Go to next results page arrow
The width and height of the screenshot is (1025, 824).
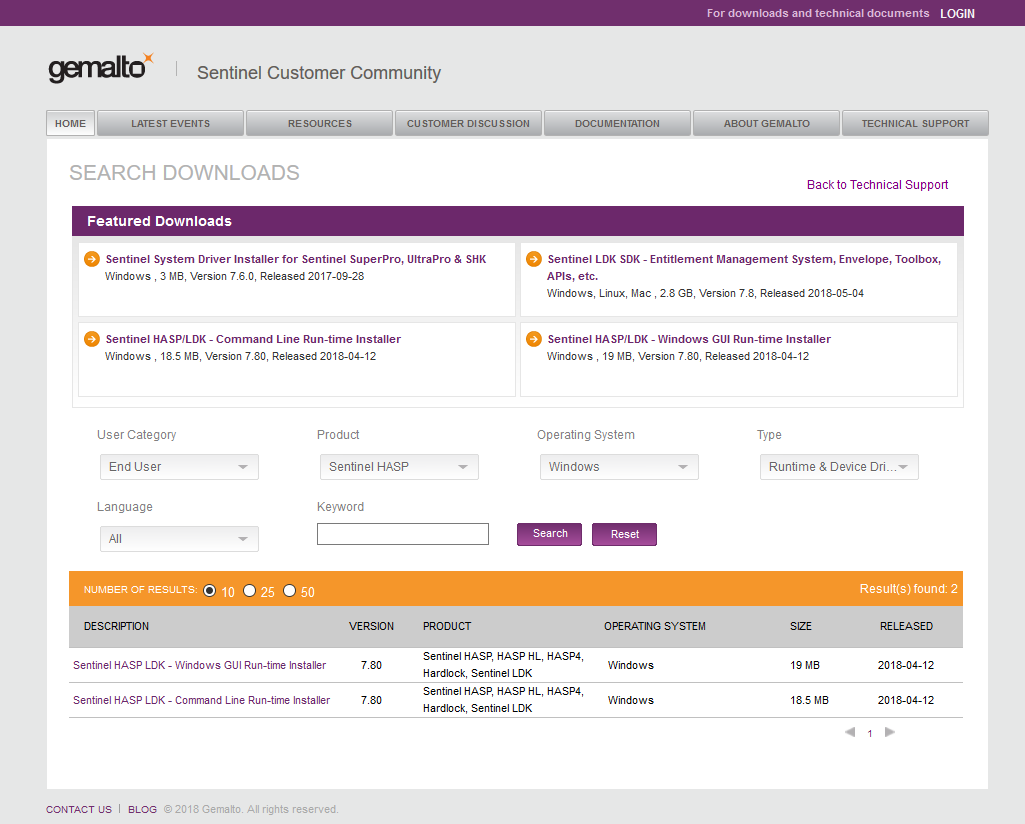point(890,732)
